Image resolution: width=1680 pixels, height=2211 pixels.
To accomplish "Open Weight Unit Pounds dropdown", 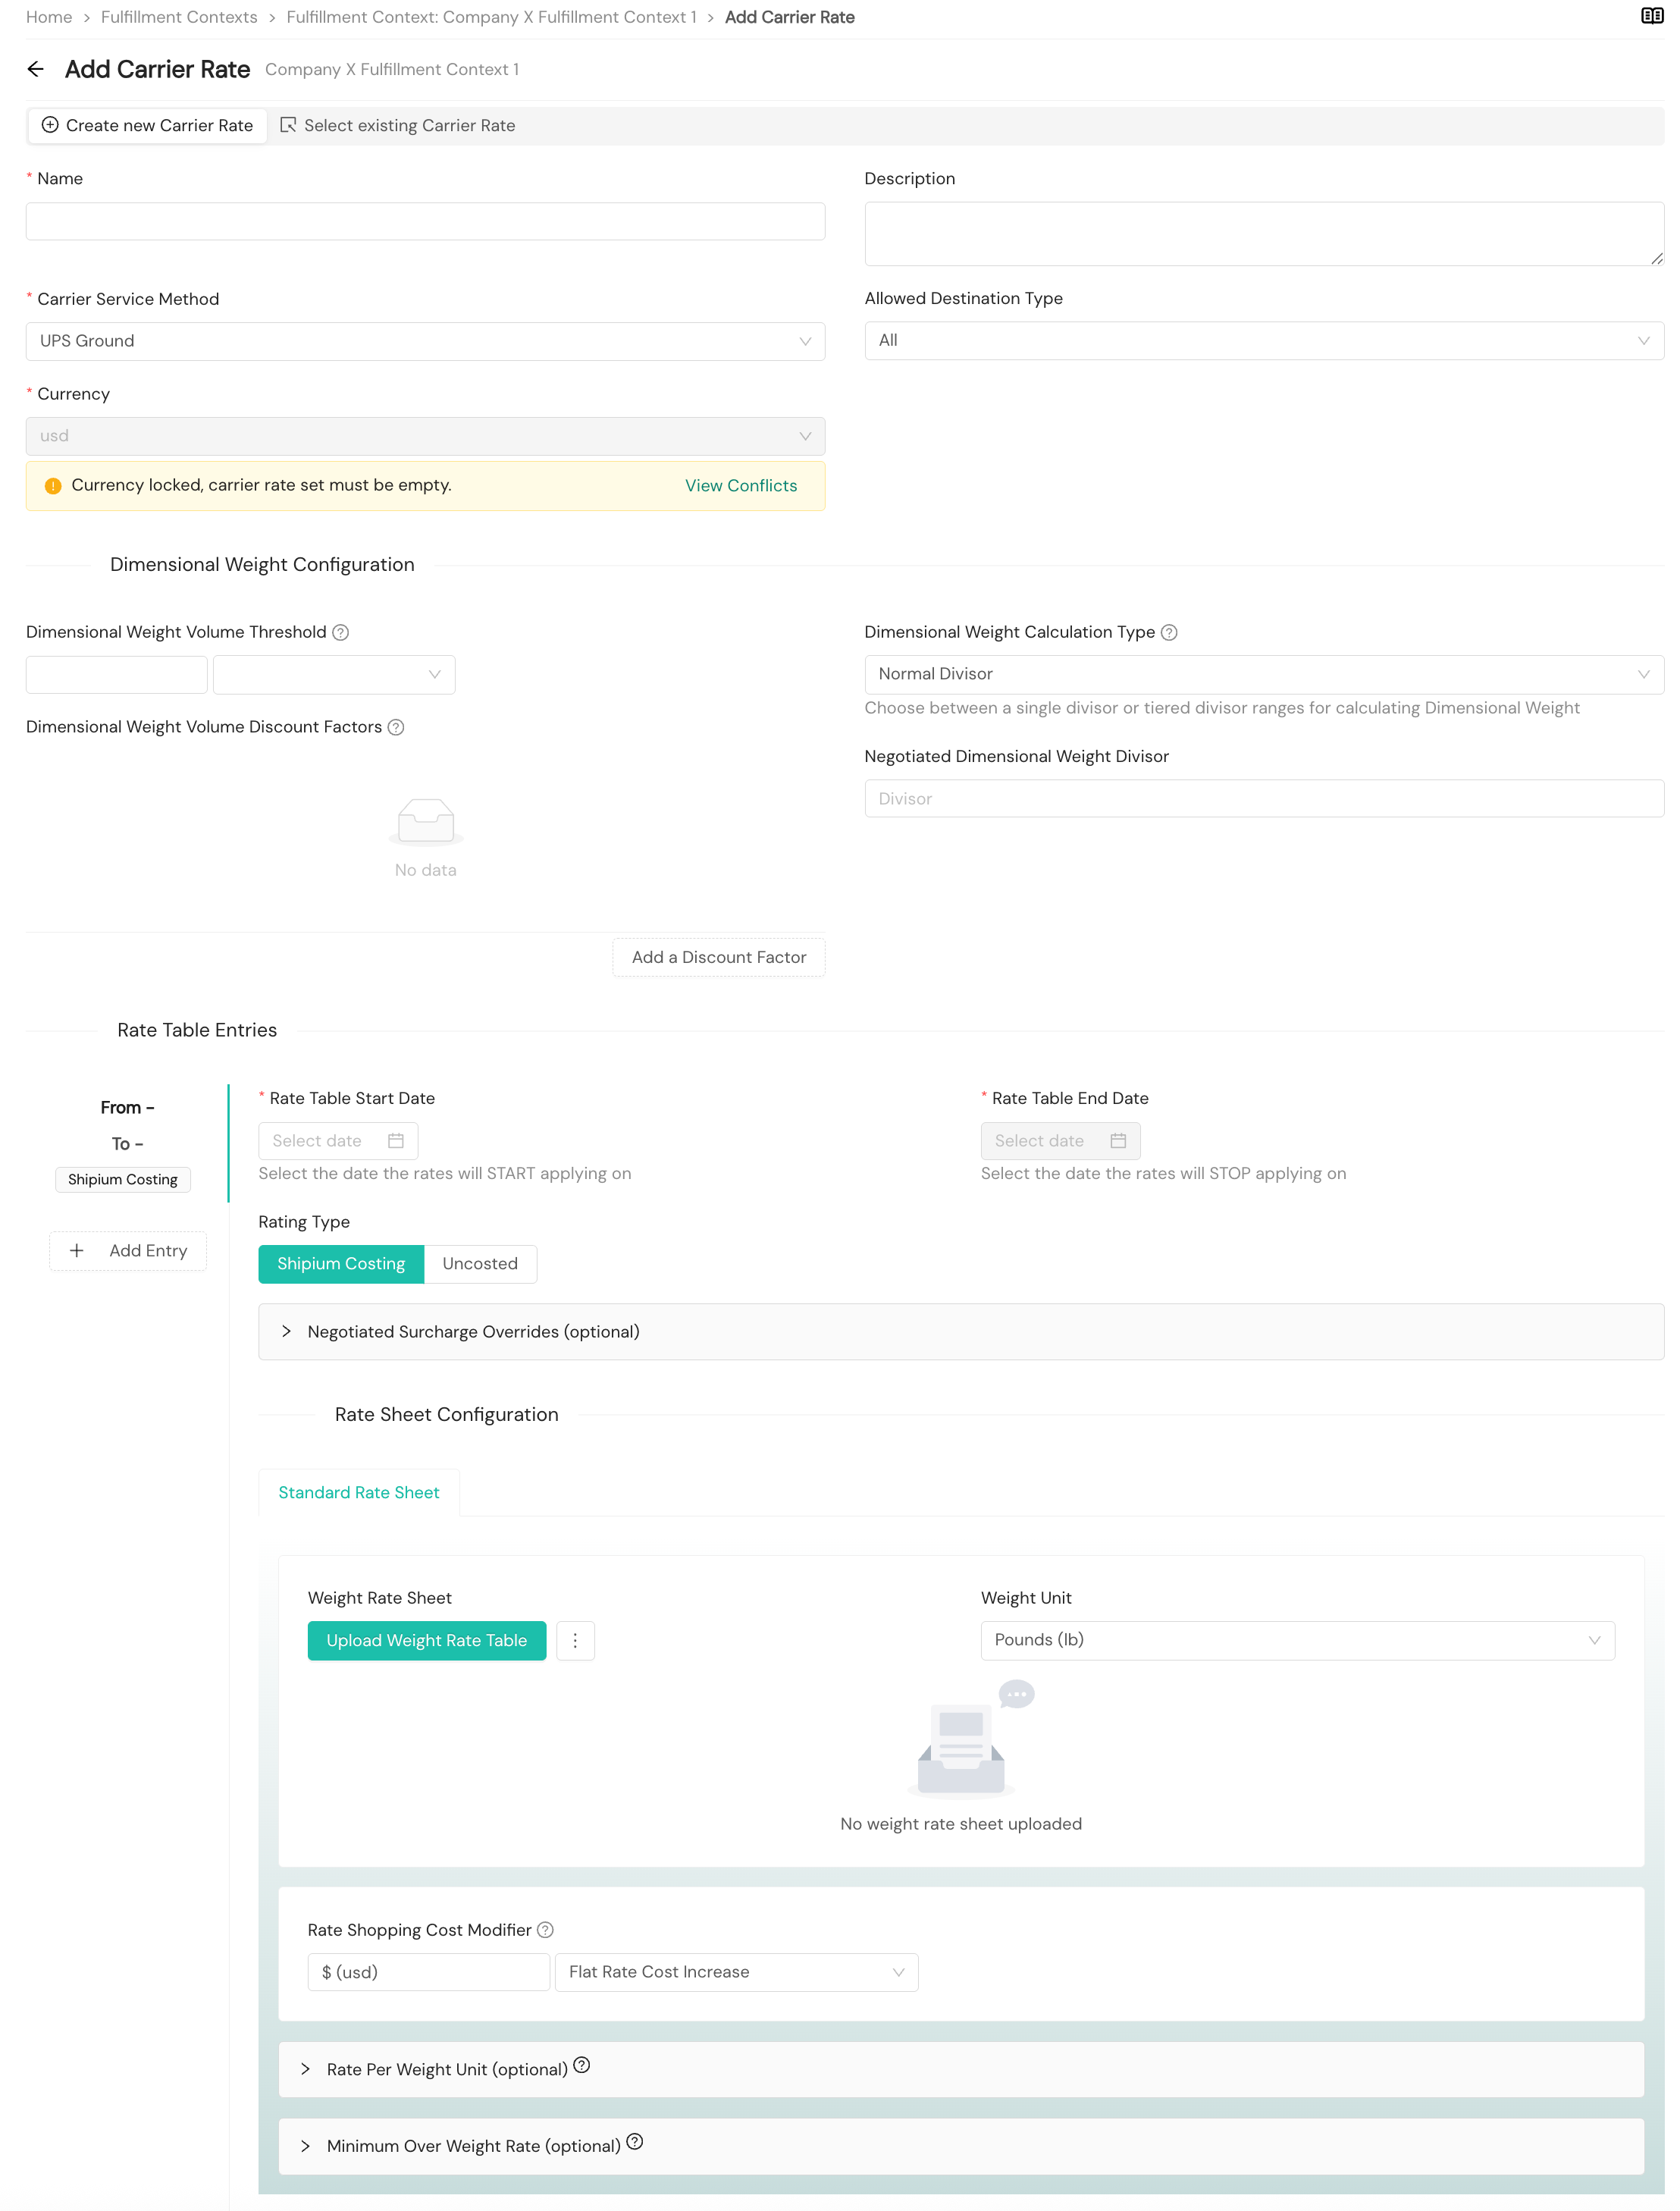I will pyautogui.click(x=1297, y=1640).
